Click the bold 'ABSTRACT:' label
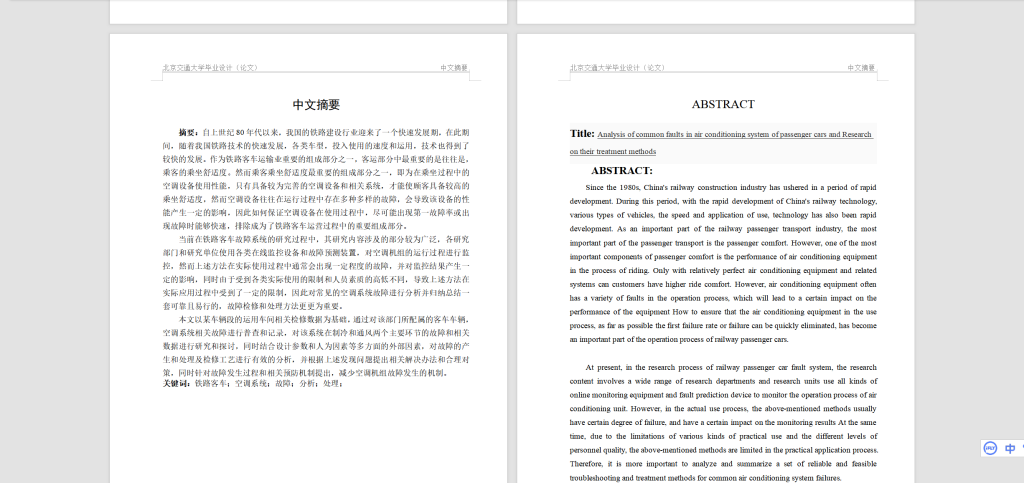 622,171
